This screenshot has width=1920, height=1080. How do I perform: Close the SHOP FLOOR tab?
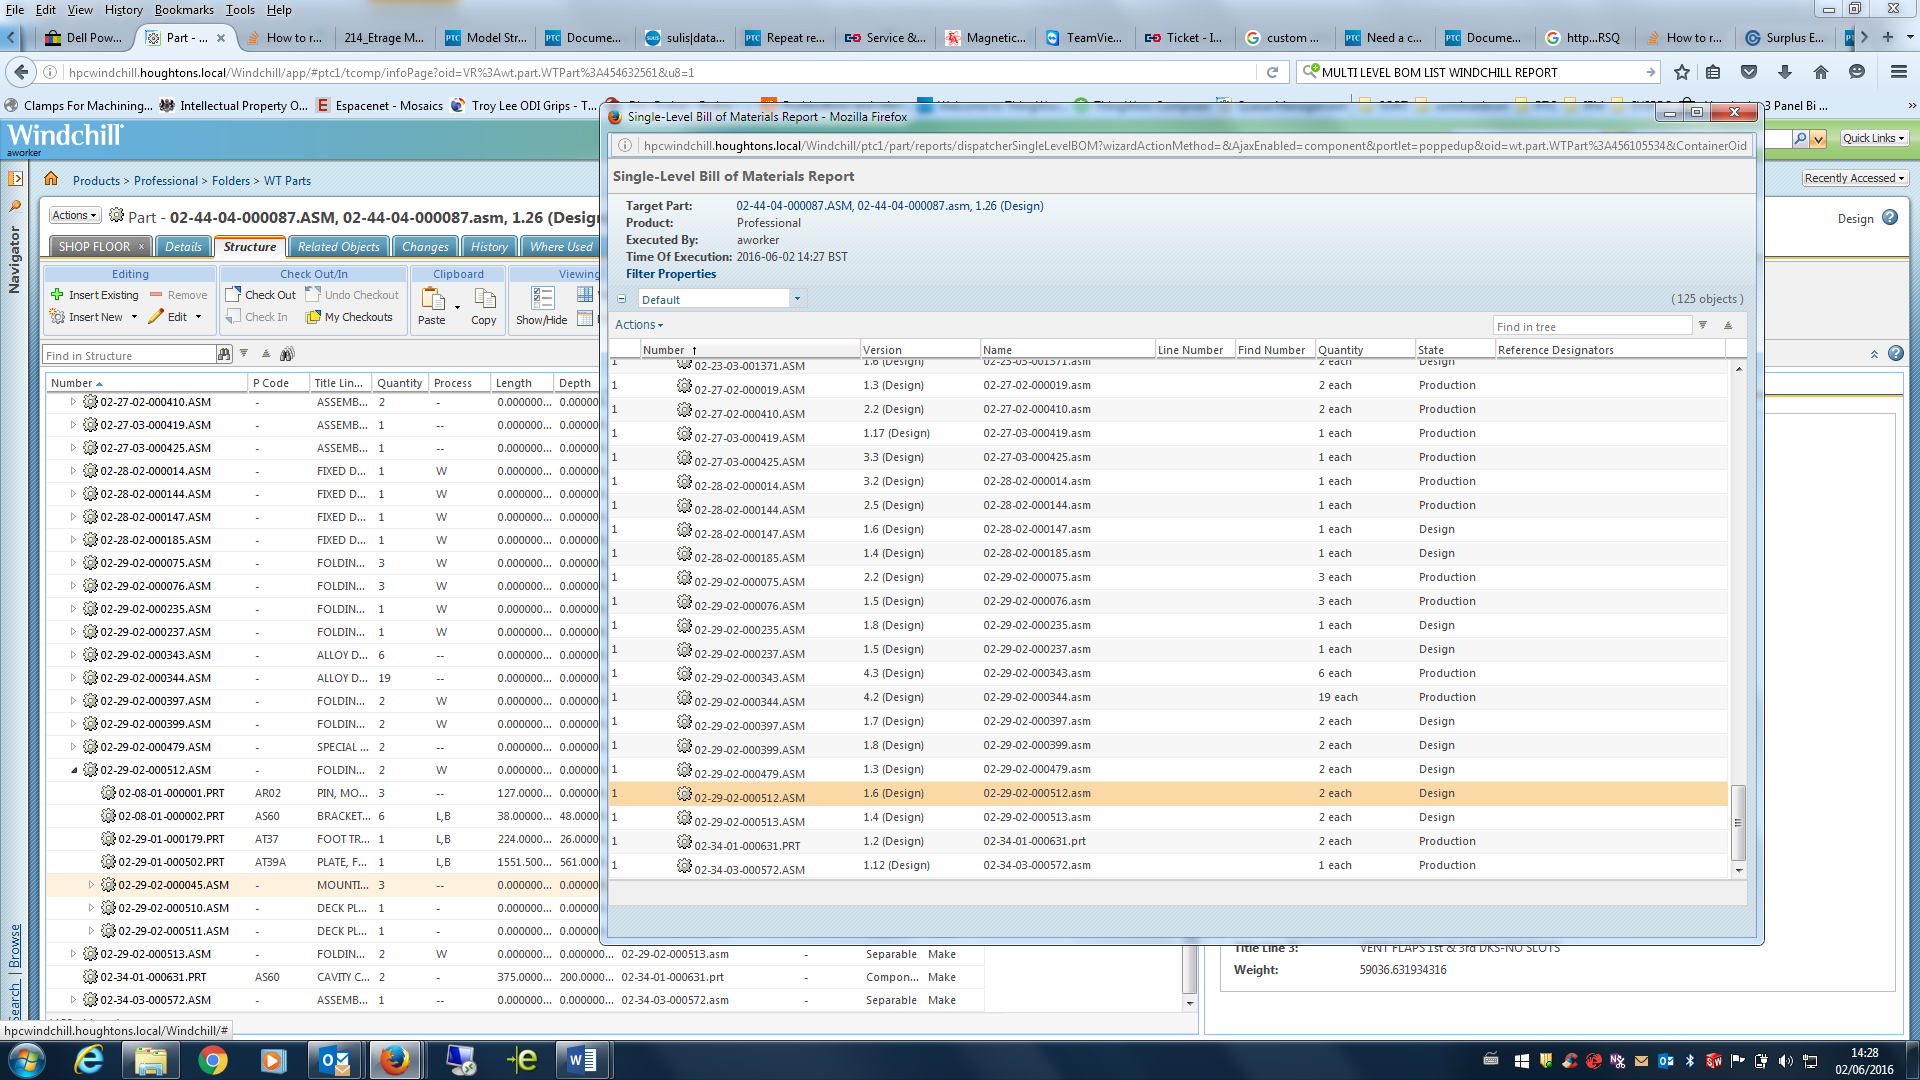pyautogui.click(x=141, y=247)
